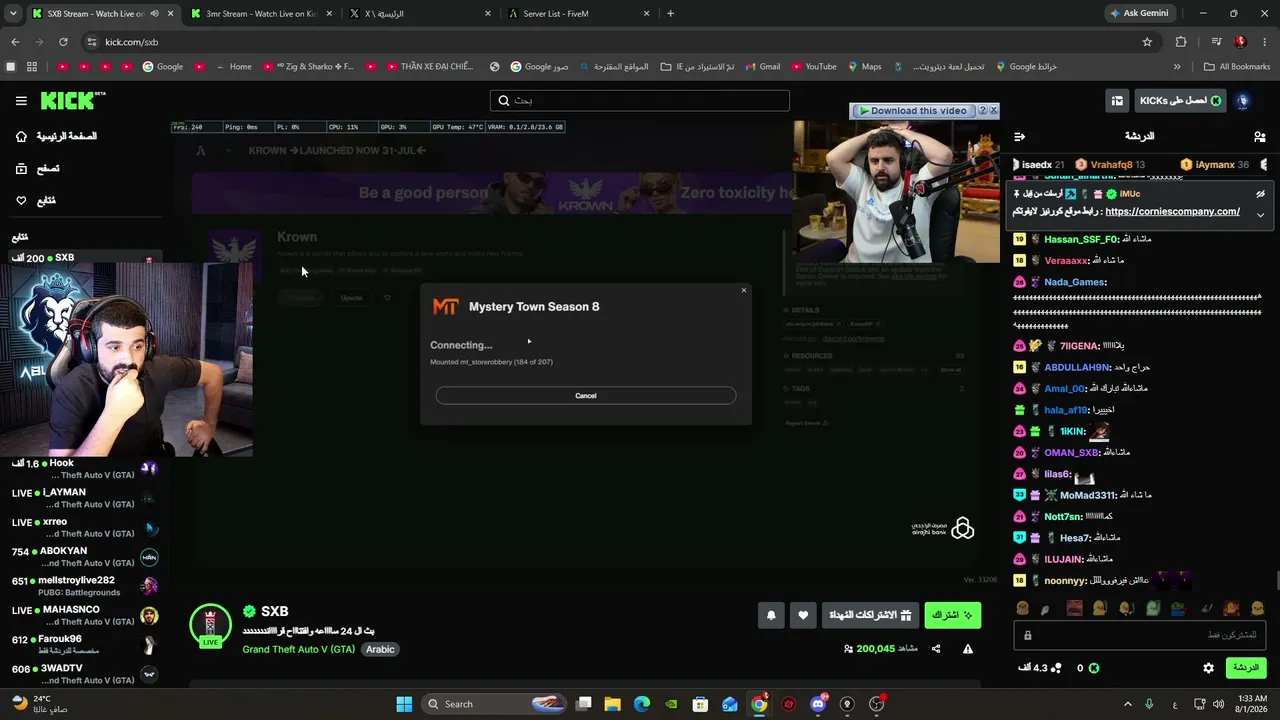Switch to the X browser tab
Viewport: 1280px width, 720px height.
pos(420,14)
